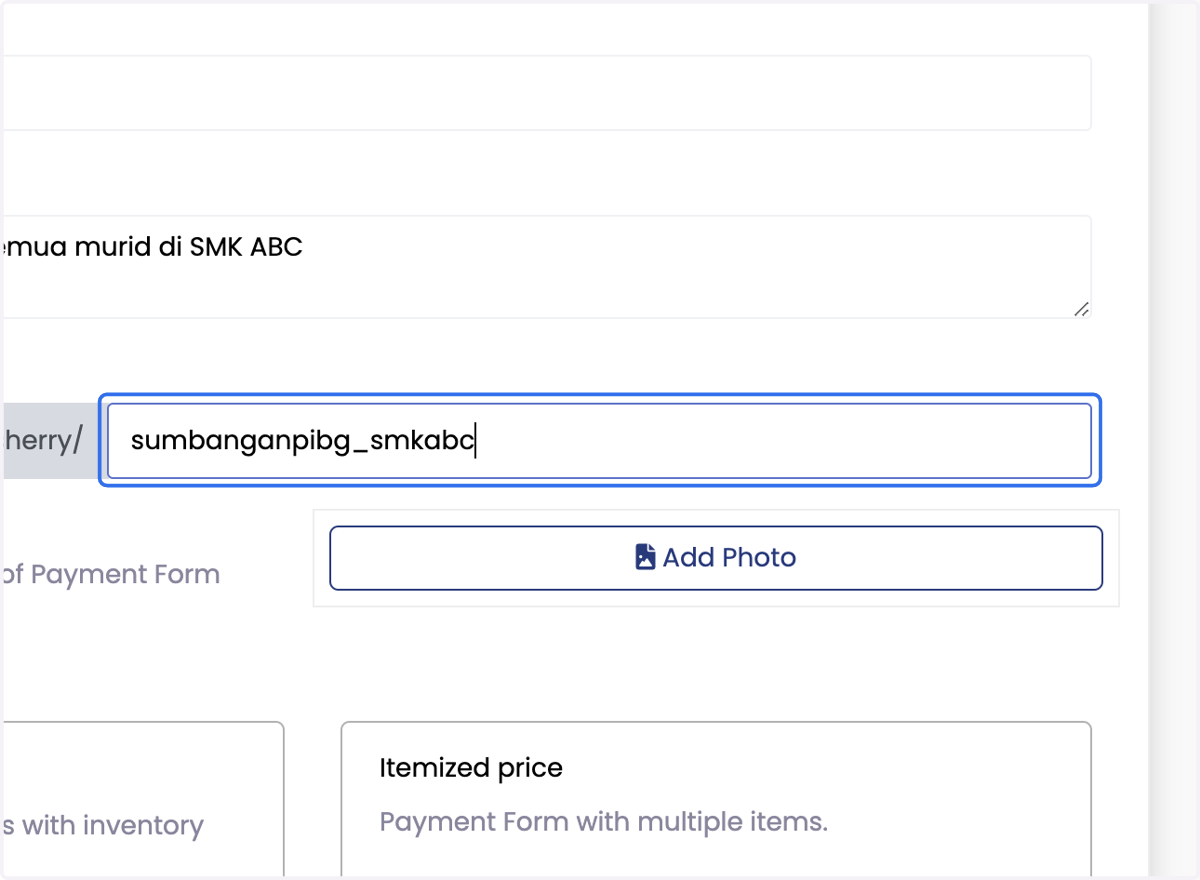Select the Itemized price card
Screen dimensions: 1200x880
[716, 800]
